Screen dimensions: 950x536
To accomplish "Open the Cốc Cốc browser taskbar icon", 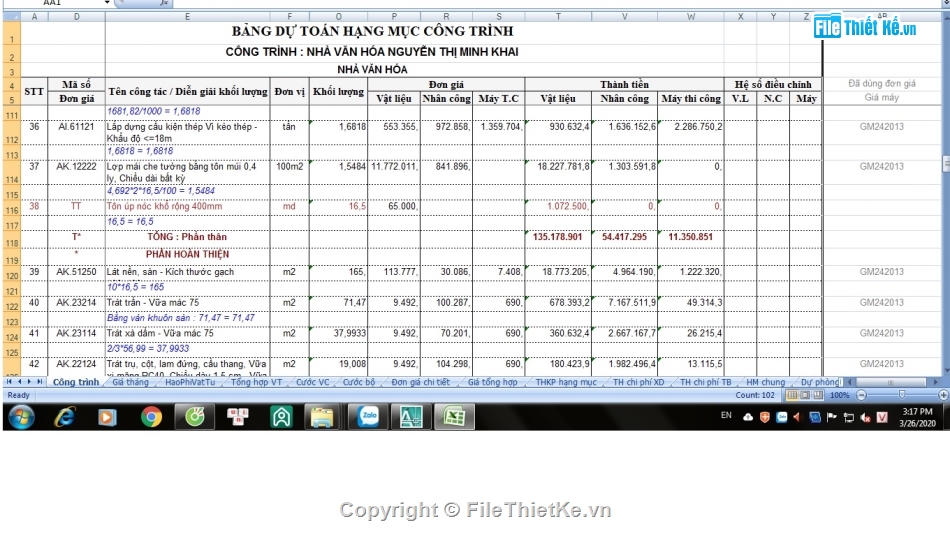I will (194, 417).
